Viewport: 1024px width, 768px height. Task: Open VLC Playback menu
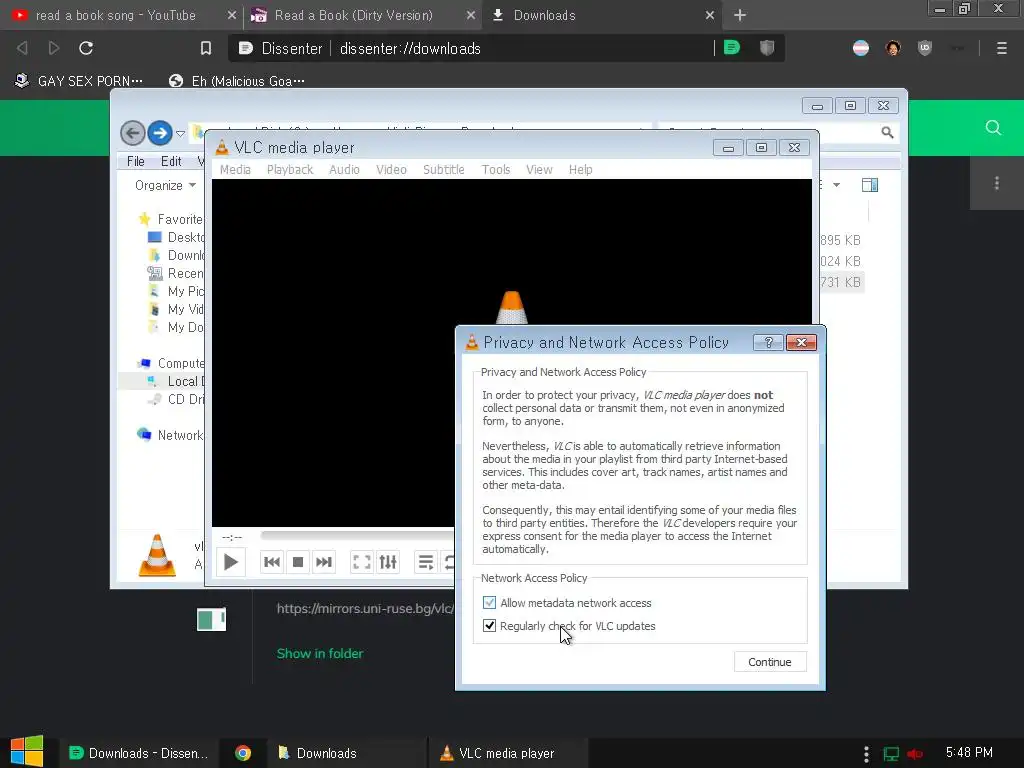(290, 169)
